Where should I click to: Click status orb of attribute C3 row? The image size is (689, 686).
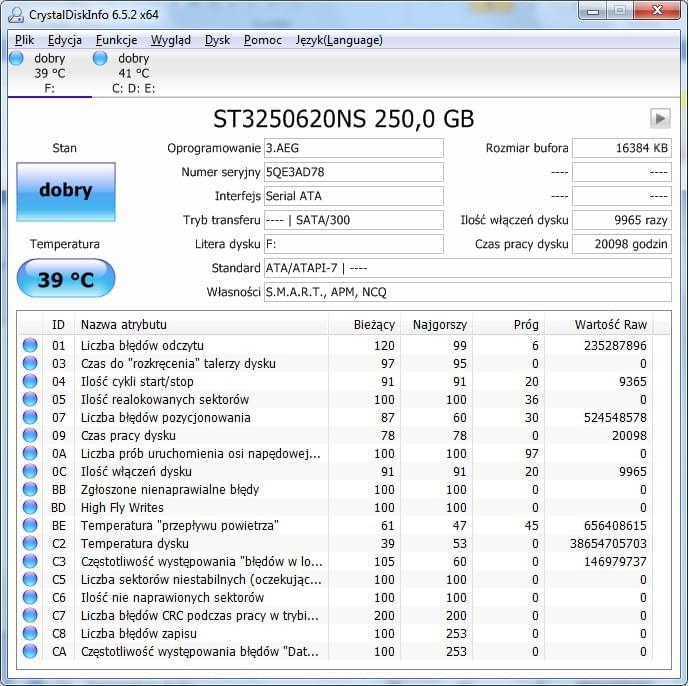[x=30, y=562]
